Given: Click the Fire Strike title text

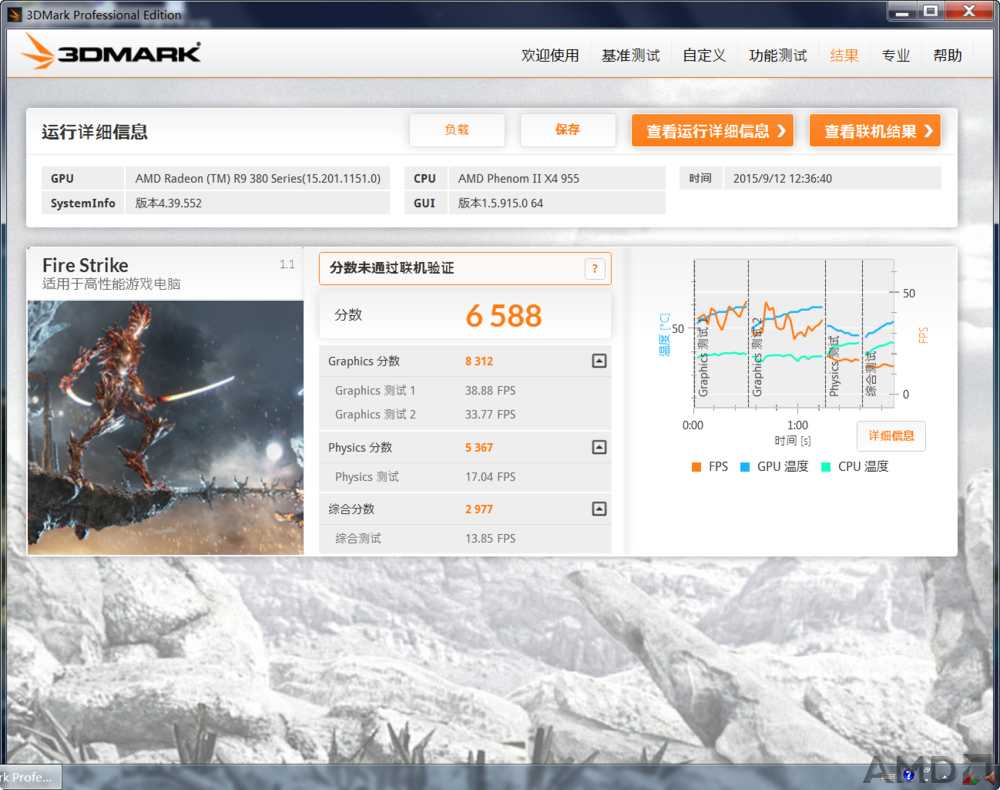Looking at the screenshot, I should click(85, 265).
